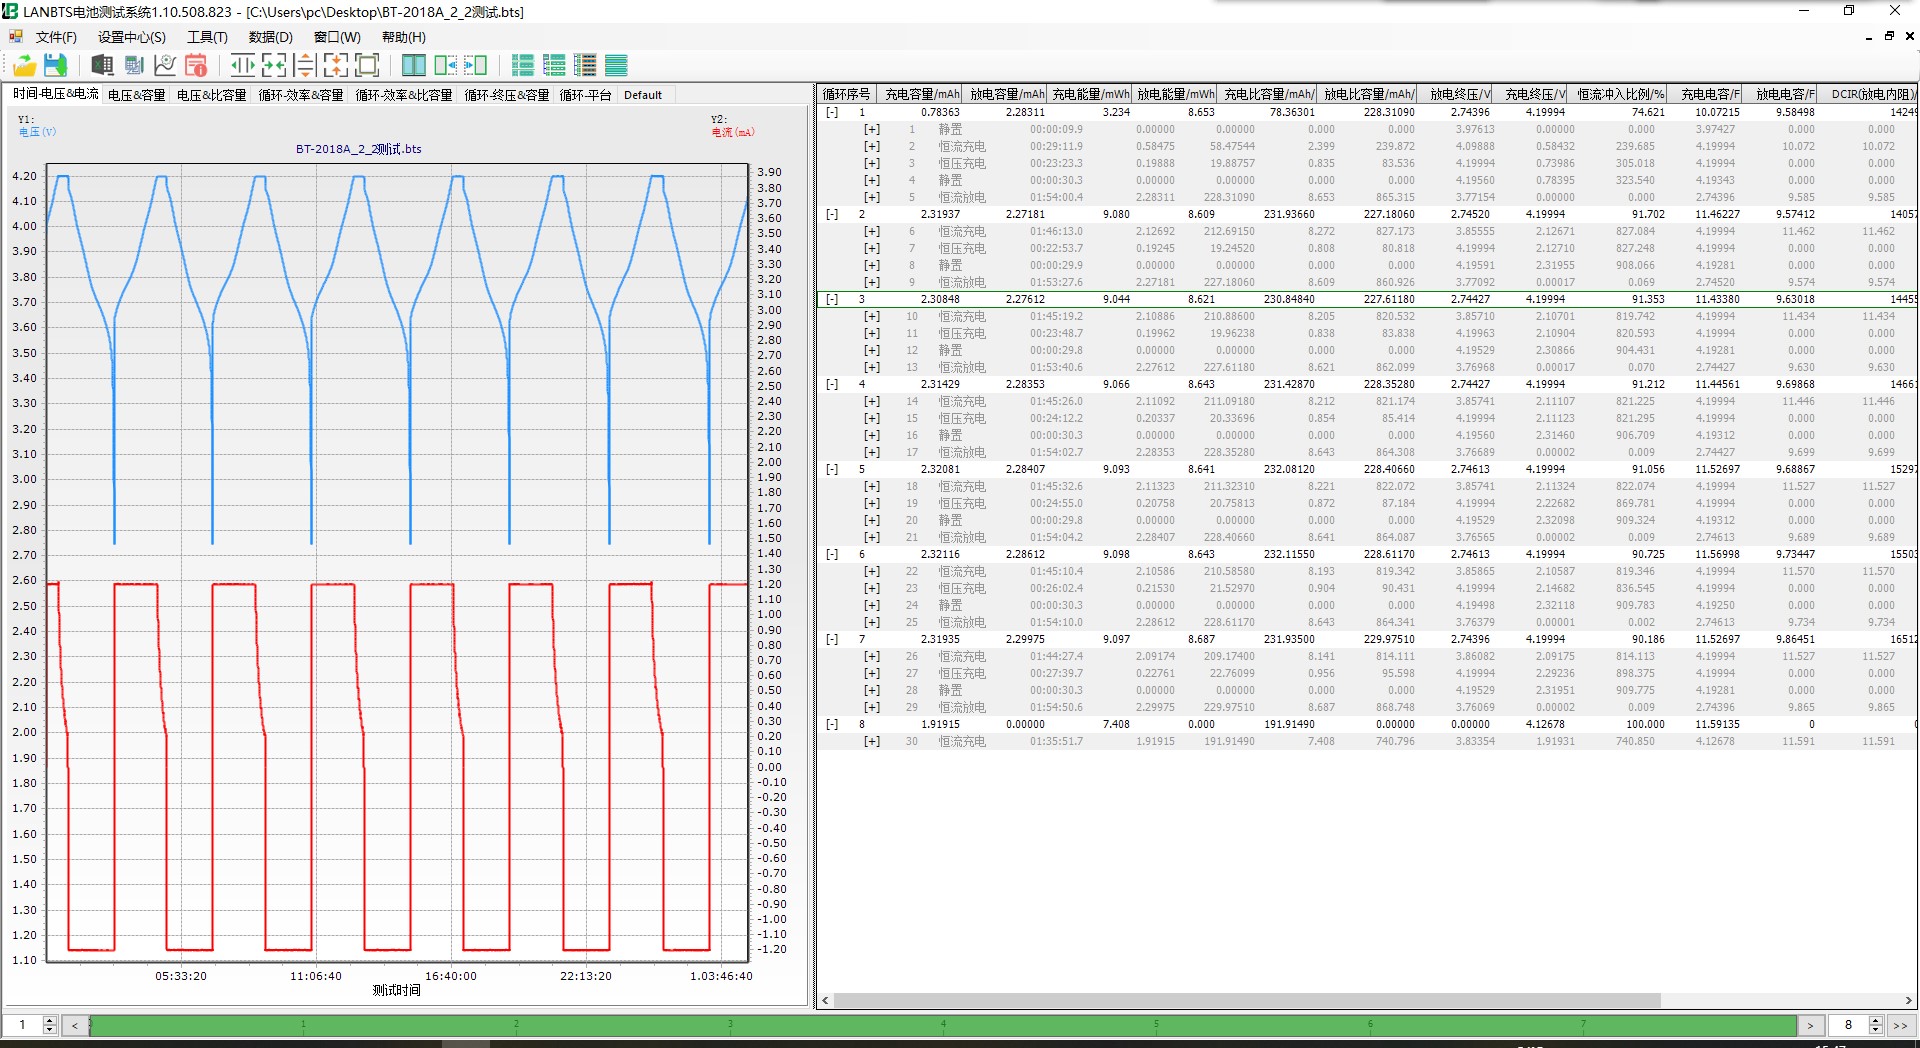Switch to the 电压&容量 tab
Viewport: 1920px width, 1048px height.
pos(137,95)
